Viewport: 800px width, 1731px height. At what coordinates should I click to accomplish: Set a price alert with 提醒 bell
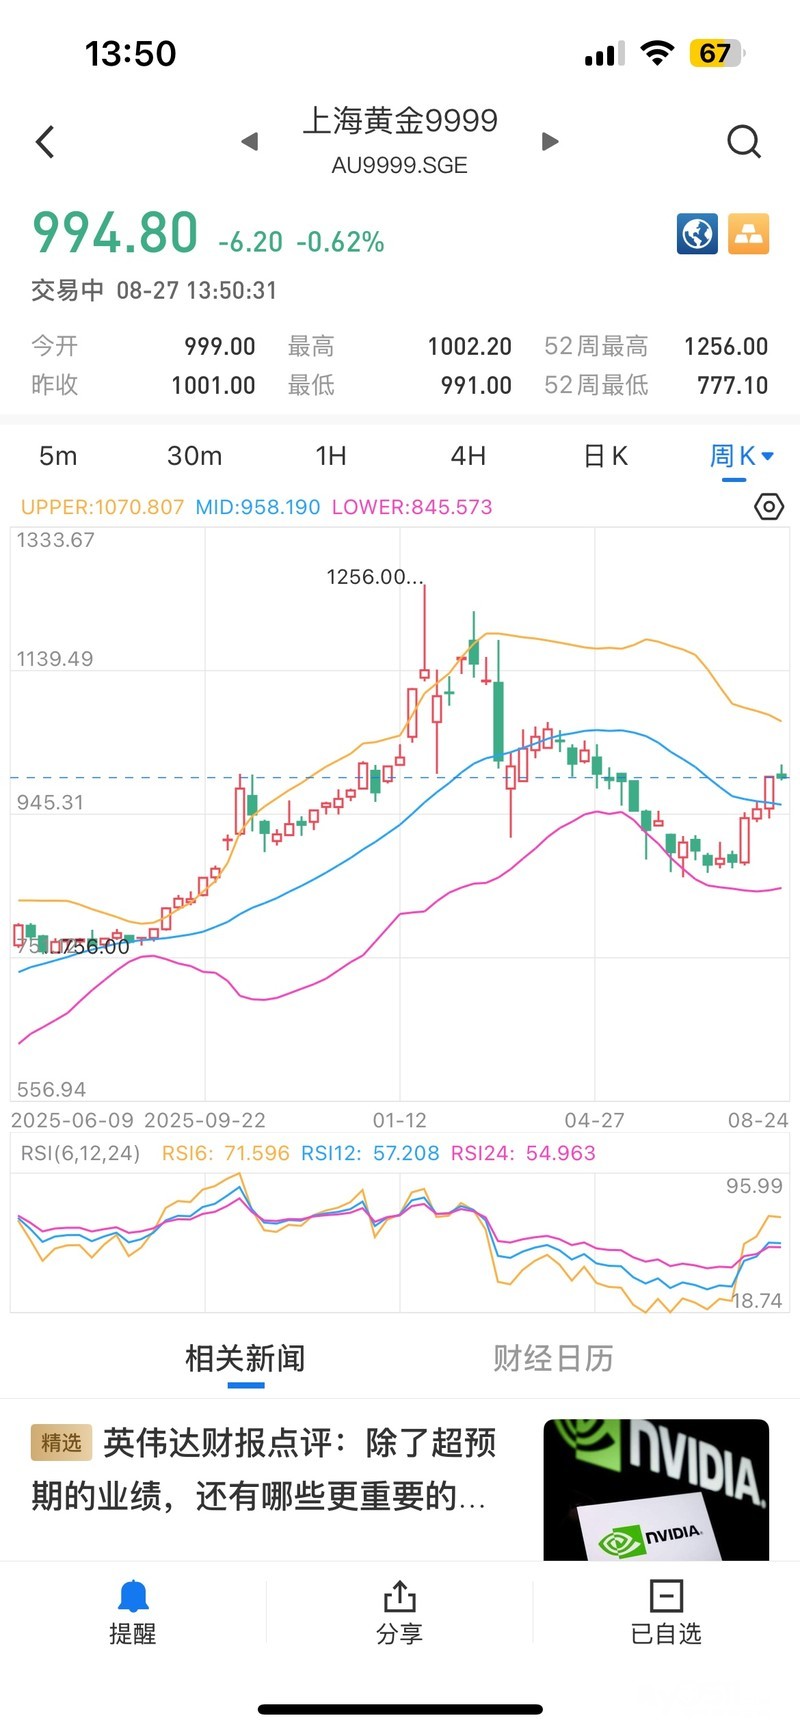click(133, 1612)
